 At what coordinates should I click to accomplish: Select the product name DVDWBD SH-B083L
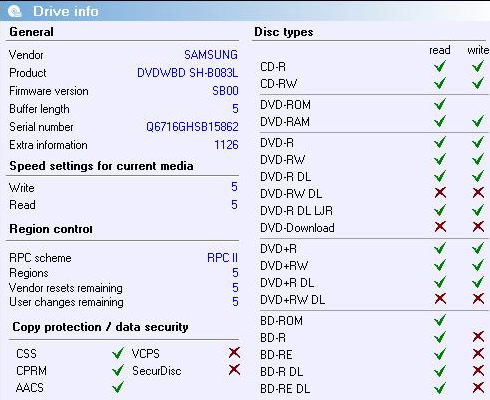pos(188,73)
